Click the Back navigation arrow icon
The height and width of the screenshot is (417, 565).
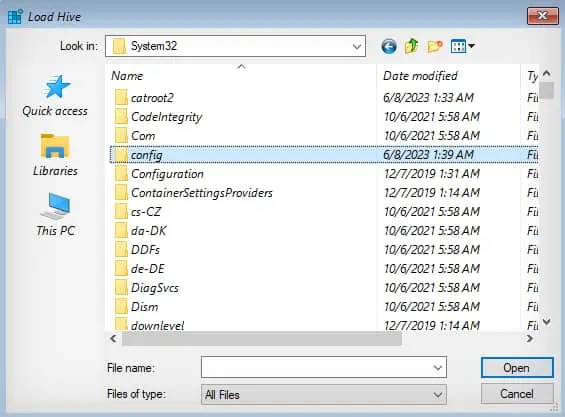click(389, 46)
